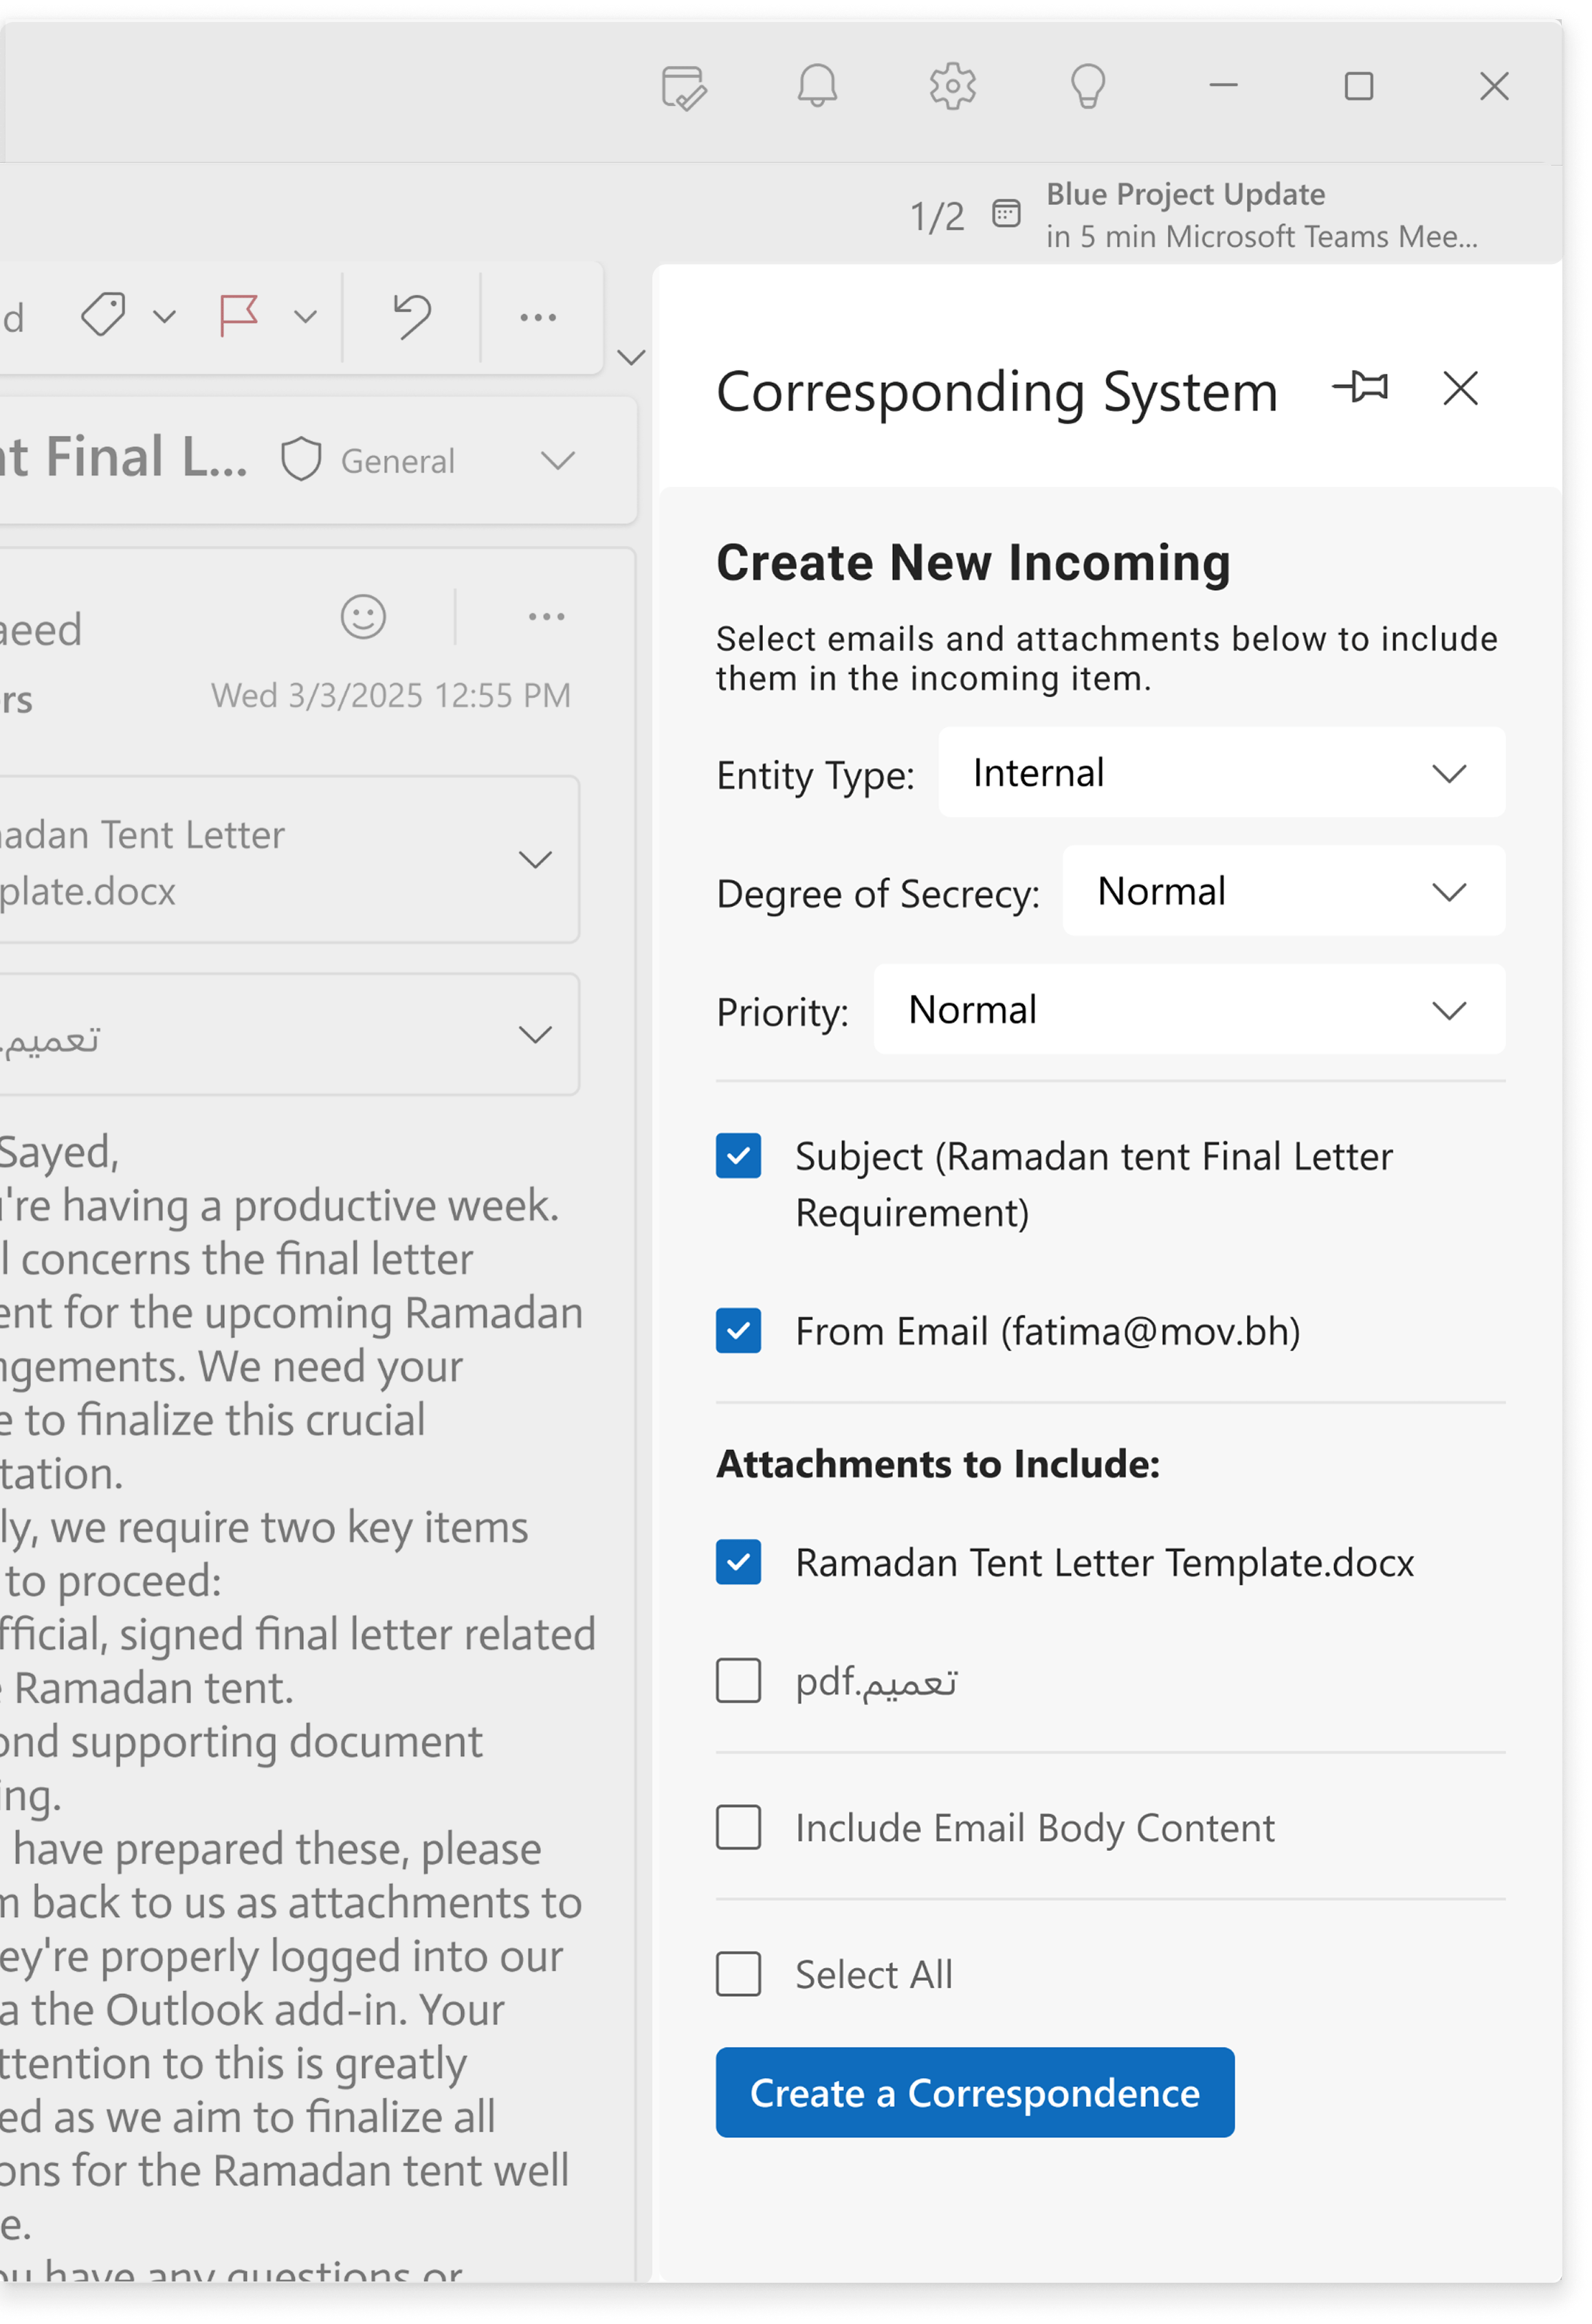Click the tag categorize icon
Image resolution: width=1592 pixels, height=2324 pixels.
tap(103, 316)
